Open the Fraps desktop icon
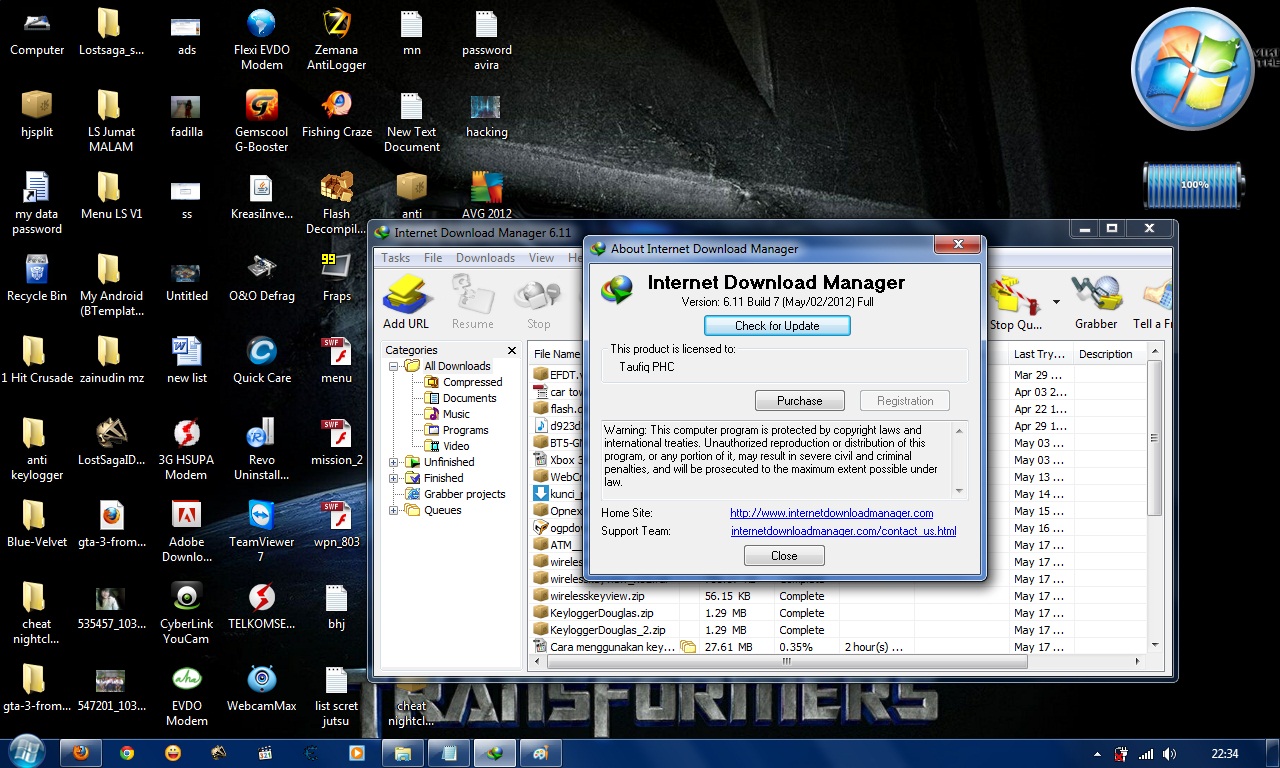Image resolution: width=1280 pixels, height=768 pixels. pyautogui.click(x=337, y=278)
